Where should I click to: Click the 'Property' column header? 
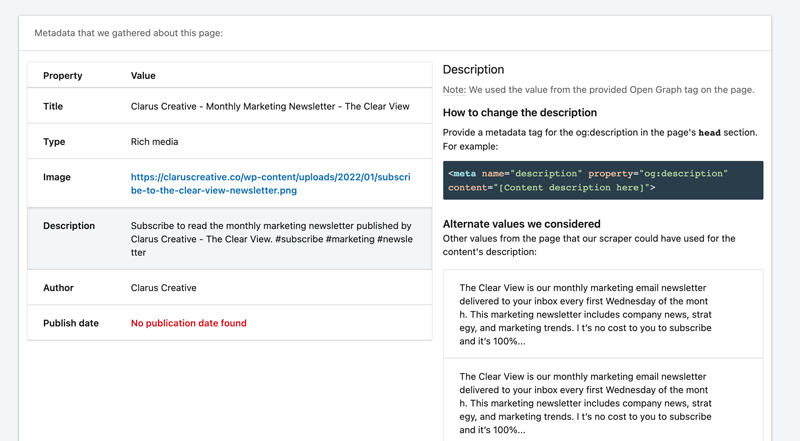point(63,76)
